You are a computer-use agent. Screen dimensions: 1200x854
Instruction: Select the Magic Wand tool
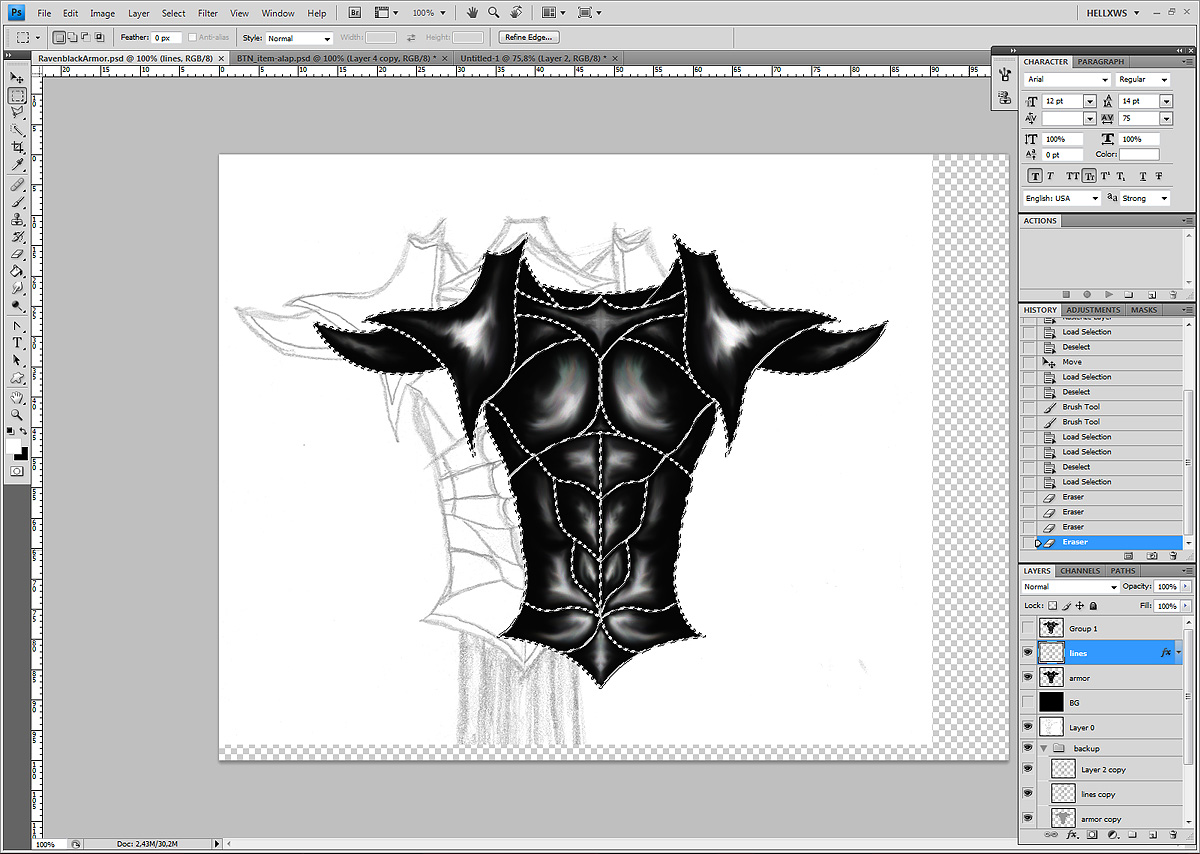(x=17, y=130)
